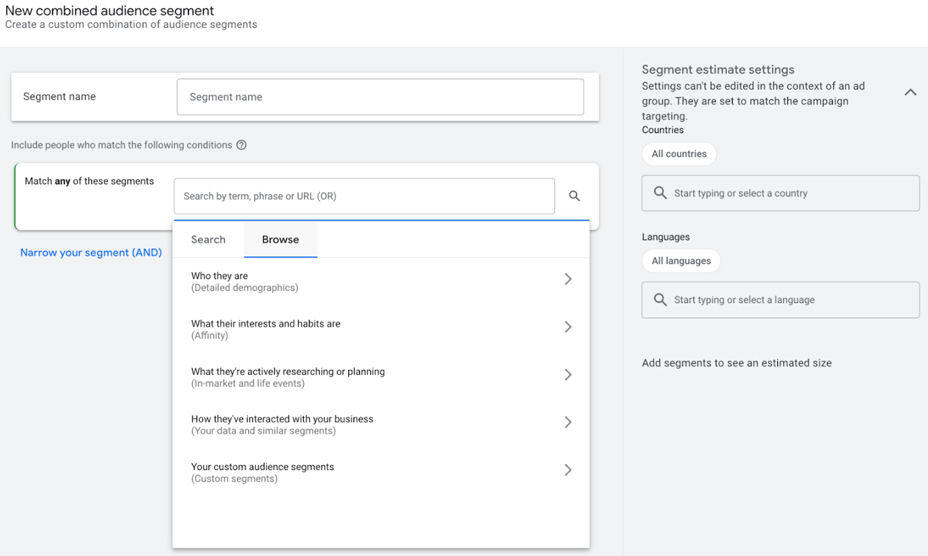Click the chevron arrow on Detailed demographics row
The width and height of the screenshot is (928, 556).
click(568, 279)
